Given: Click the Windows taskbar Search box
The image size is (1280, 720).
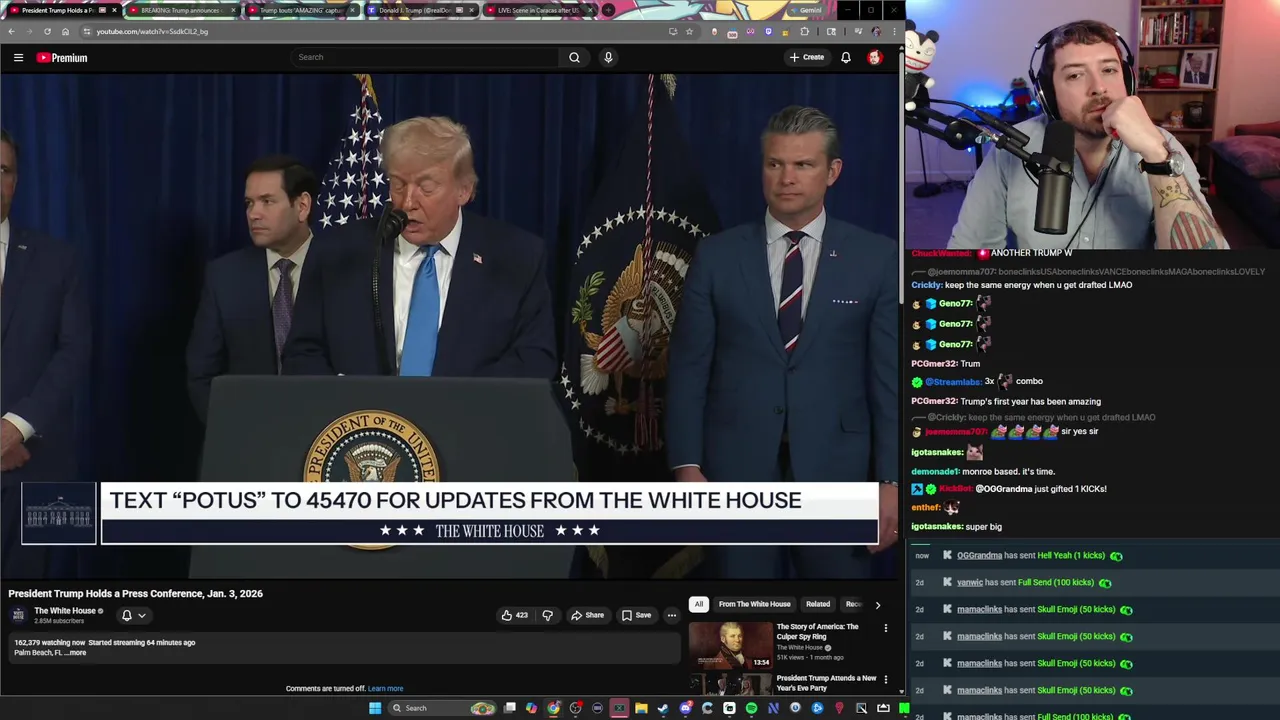Looking at the screenshot, I should tap(442, 708).
